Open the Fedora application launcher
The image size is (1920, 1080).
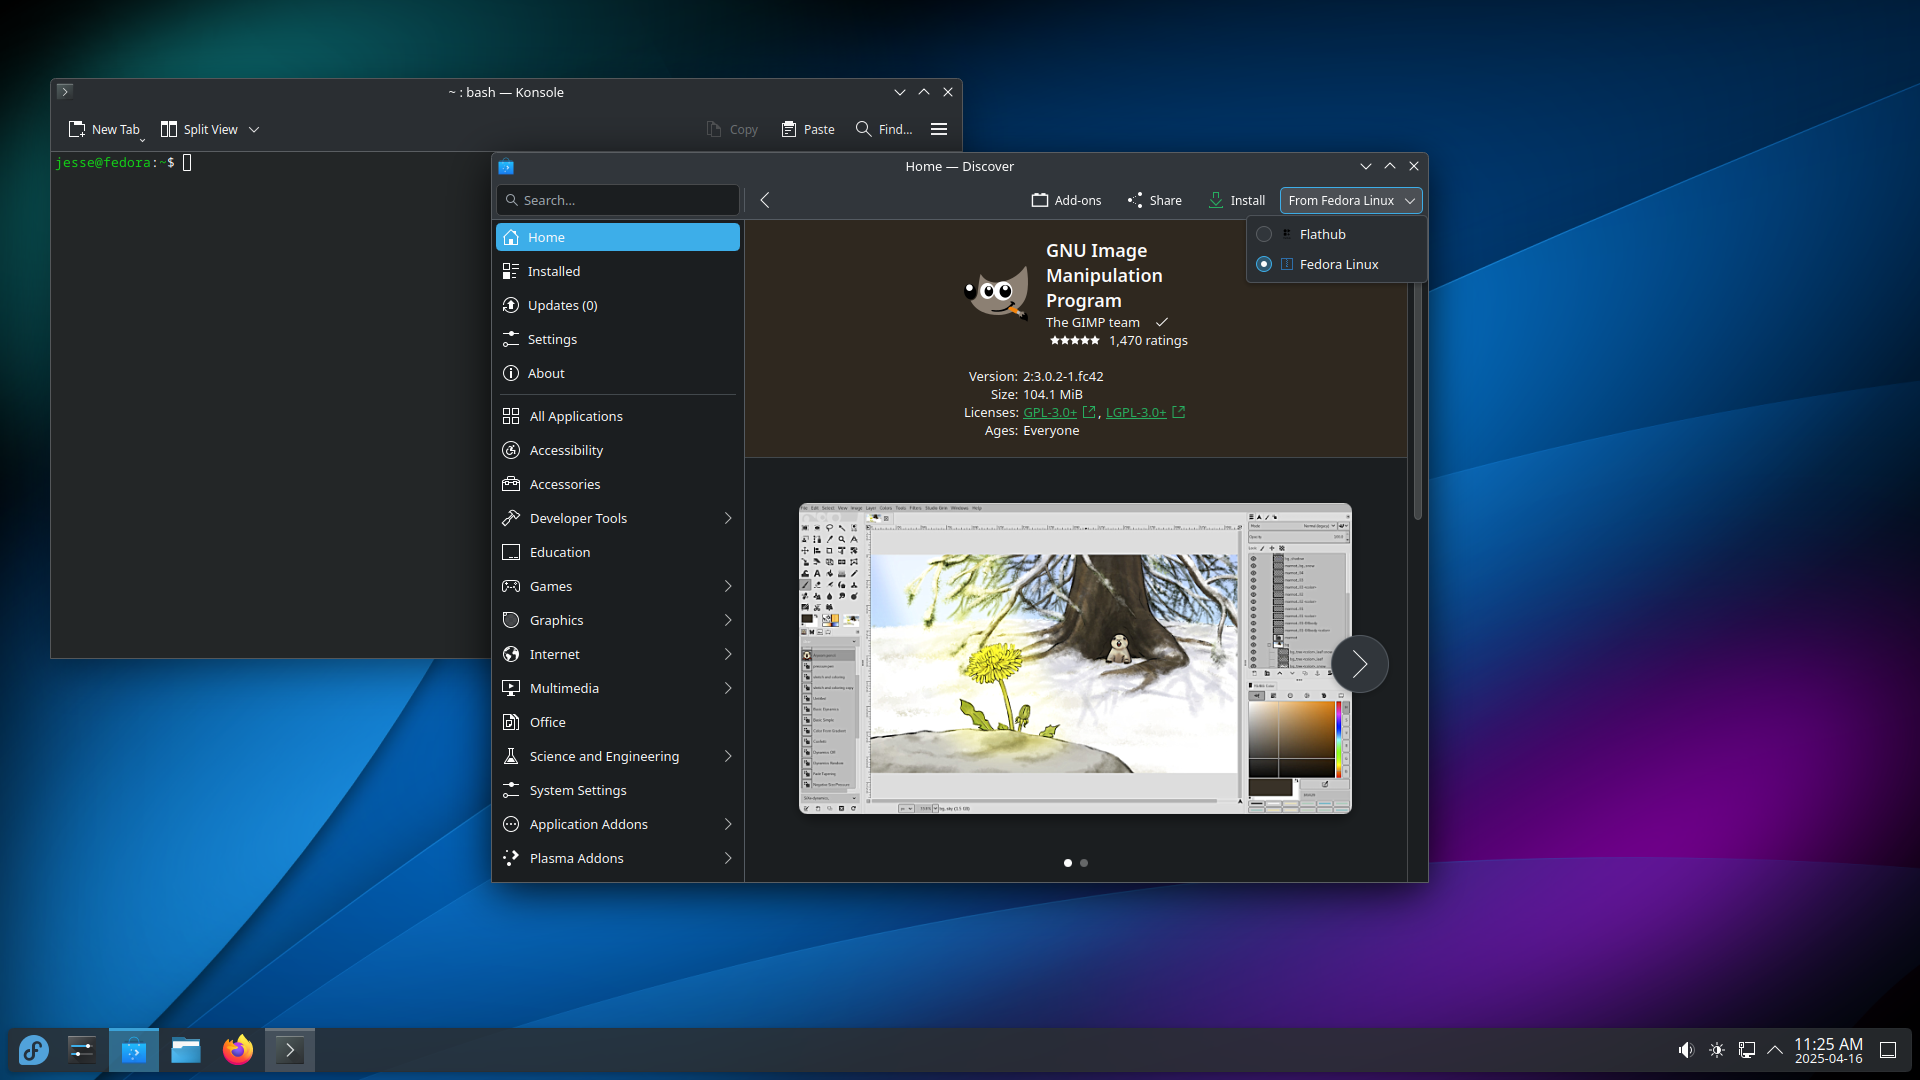tap(33, 1050)
